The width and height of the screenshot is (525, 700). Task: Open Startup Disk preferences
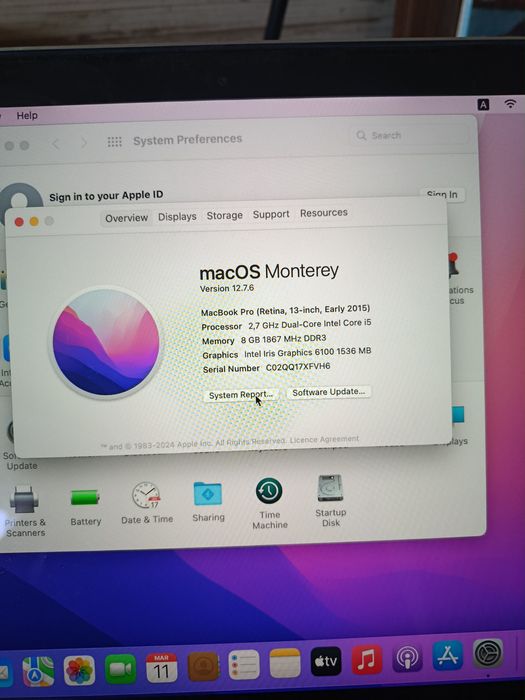click(x=330, y=501)
